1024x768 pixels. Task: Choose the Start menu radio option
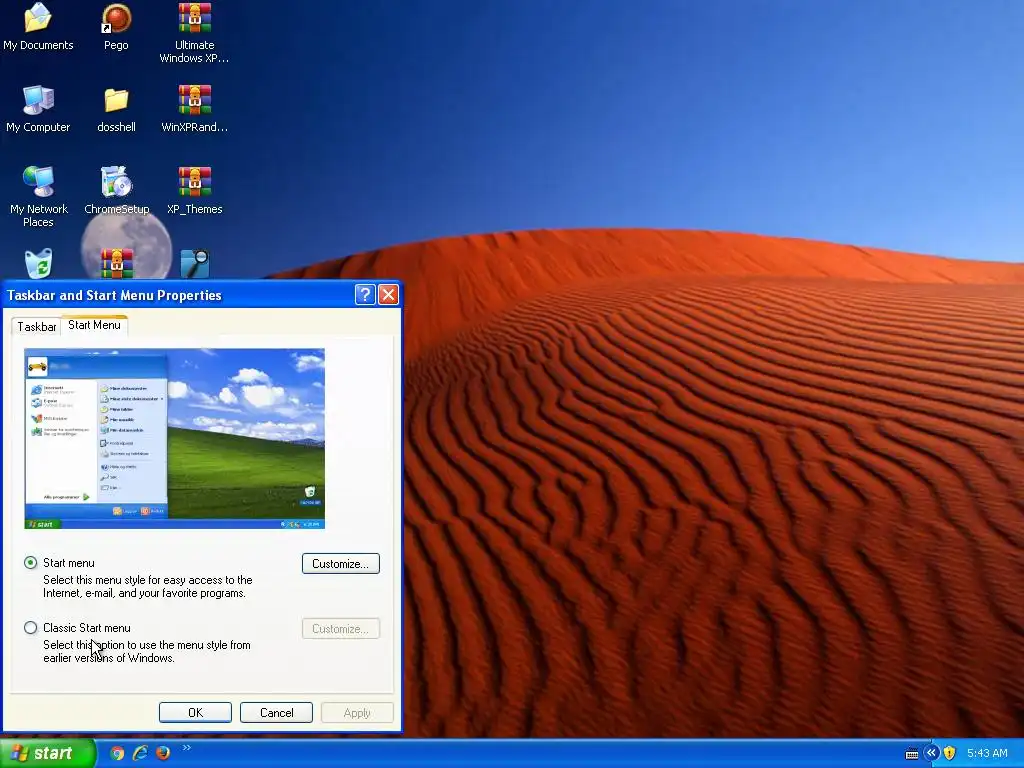(31, 562)
